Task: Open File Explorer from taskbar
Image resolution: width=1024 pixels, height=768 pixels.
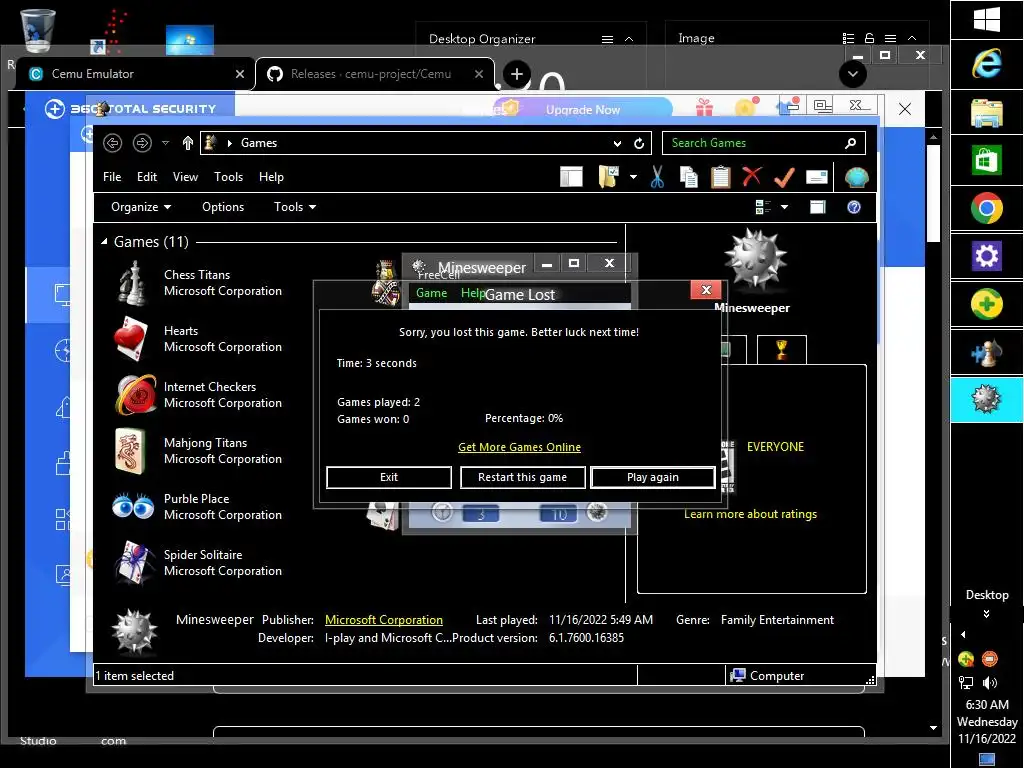Action: [x=986, y=113]
